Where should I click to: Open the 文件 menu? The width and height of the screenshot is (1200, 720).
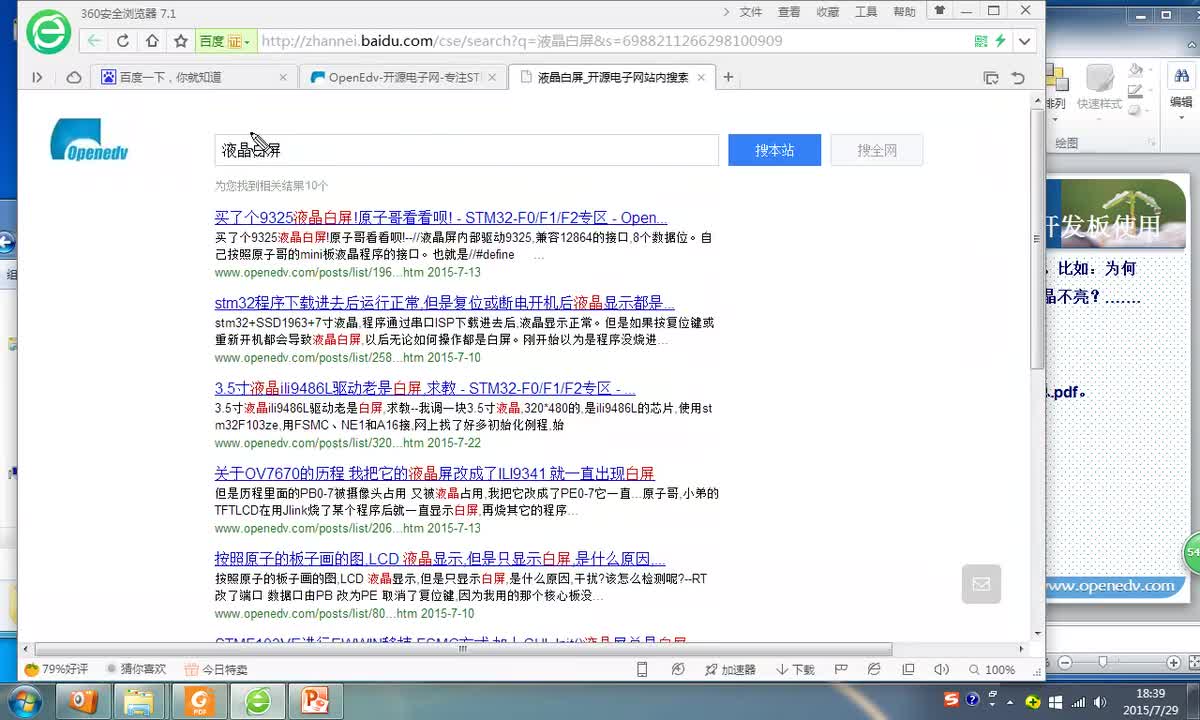coord(750,11)
